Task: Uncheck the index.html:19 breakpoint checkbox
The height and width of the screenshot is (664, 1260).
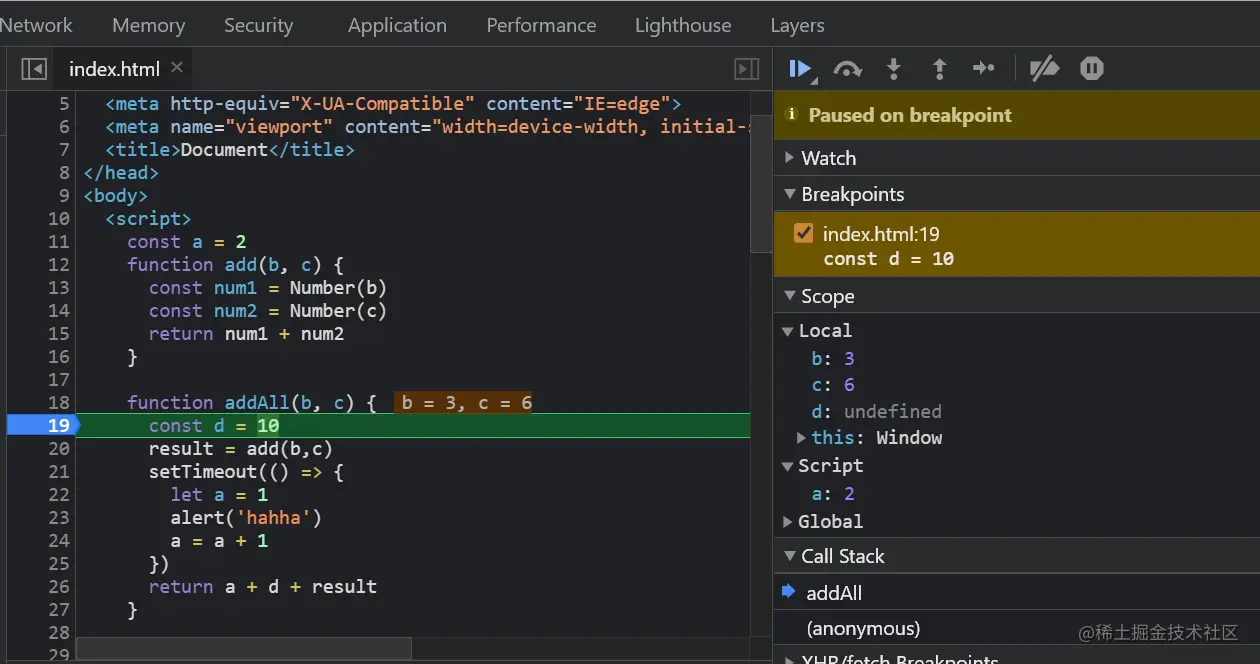Action: click(803, 233)
